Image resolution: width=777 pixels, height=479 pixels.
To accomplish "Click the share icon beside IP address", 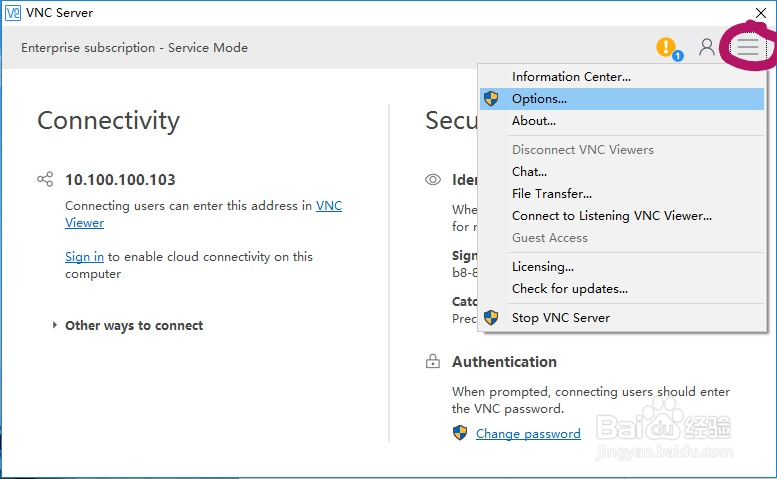I will (45, 180).
